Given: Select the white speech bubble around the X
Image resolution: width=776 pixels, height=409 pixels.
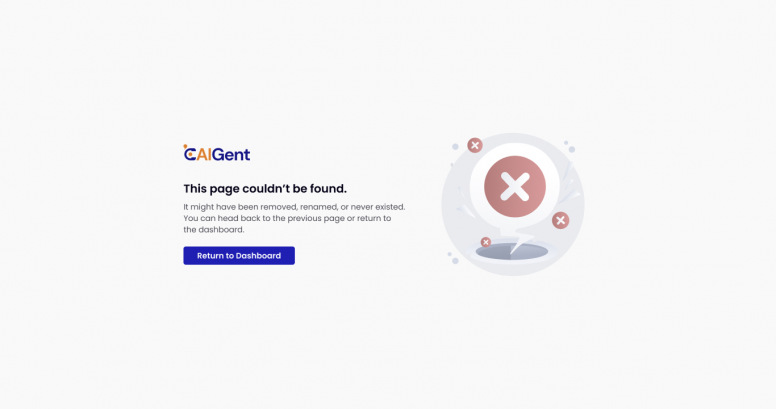Looking at the screenshot, I should 515,187.
